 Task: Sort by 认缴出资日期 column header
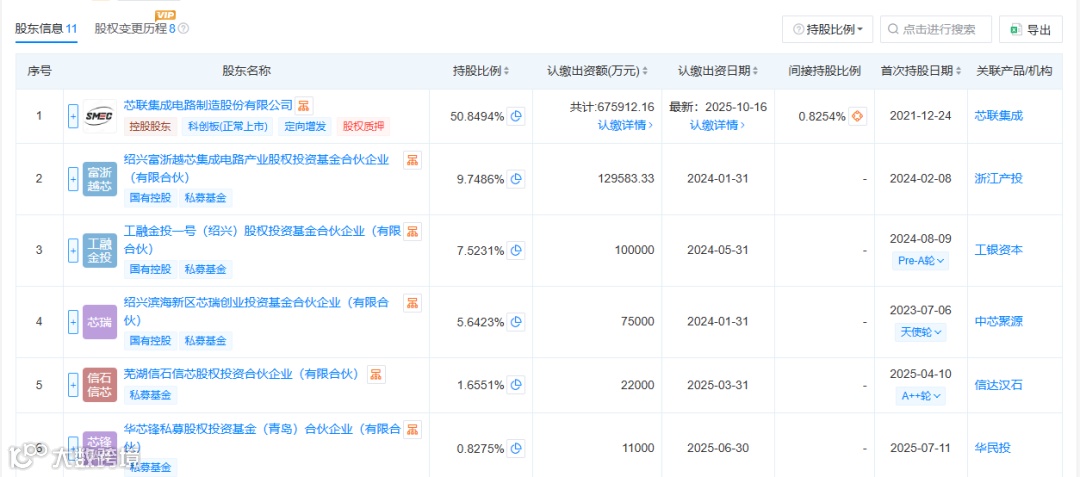coord(718,71)
